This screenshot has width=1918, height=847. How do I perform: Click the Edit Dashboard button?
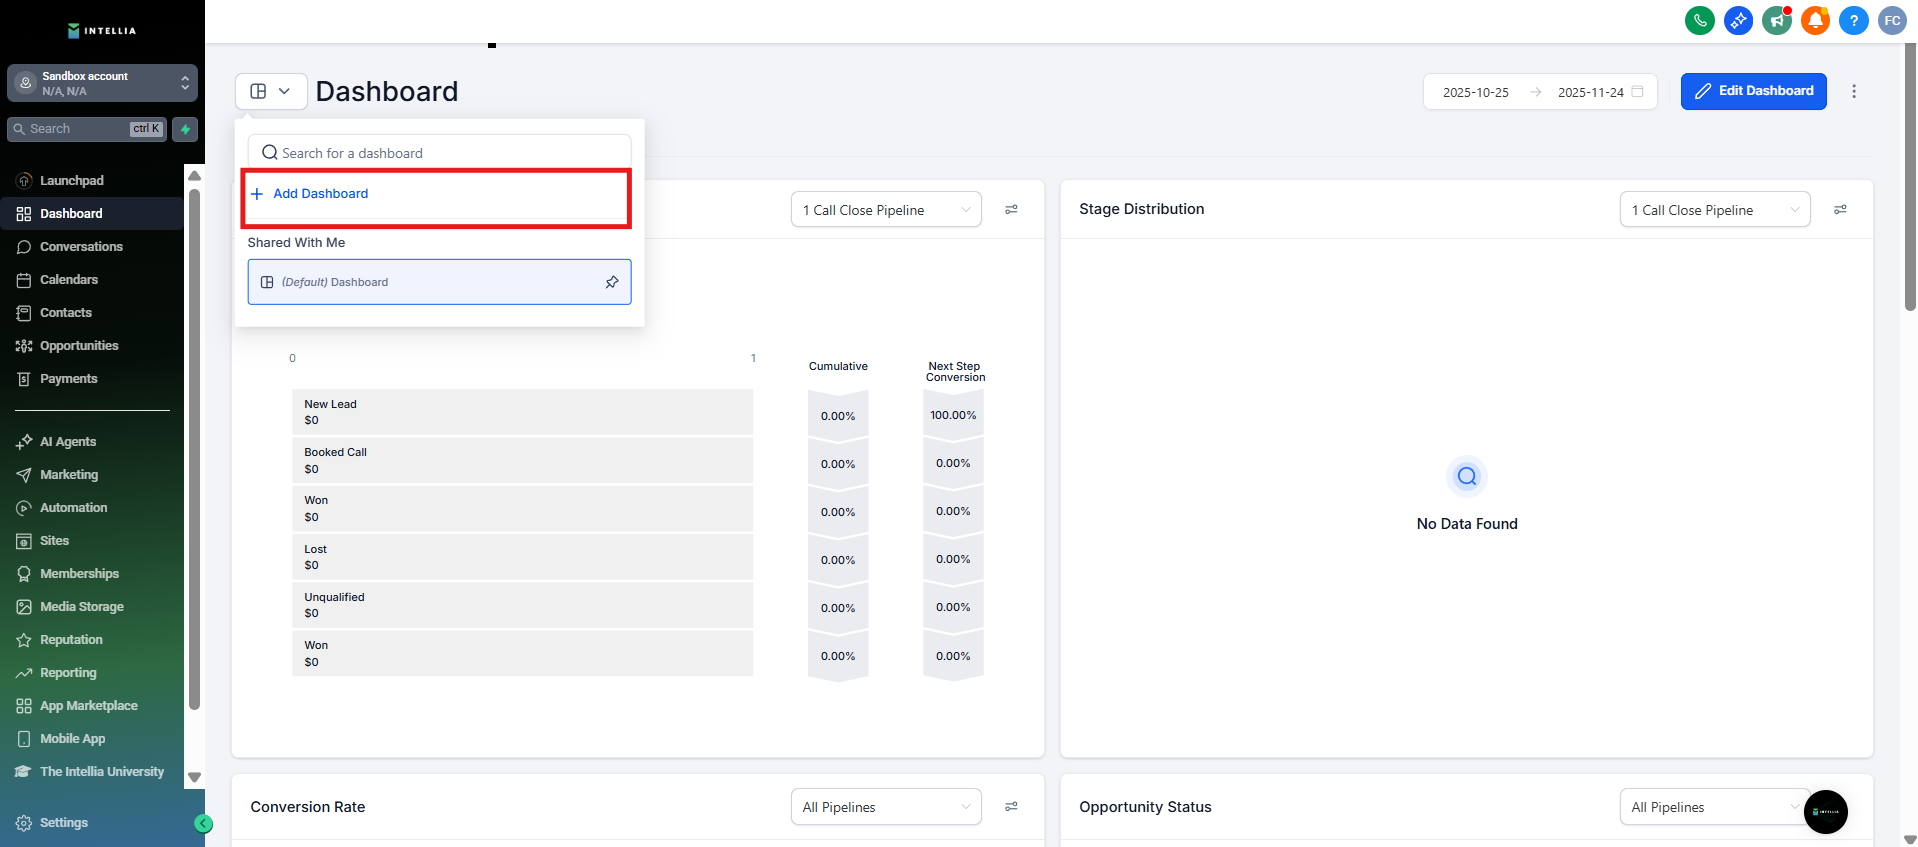pos(1753,91)
